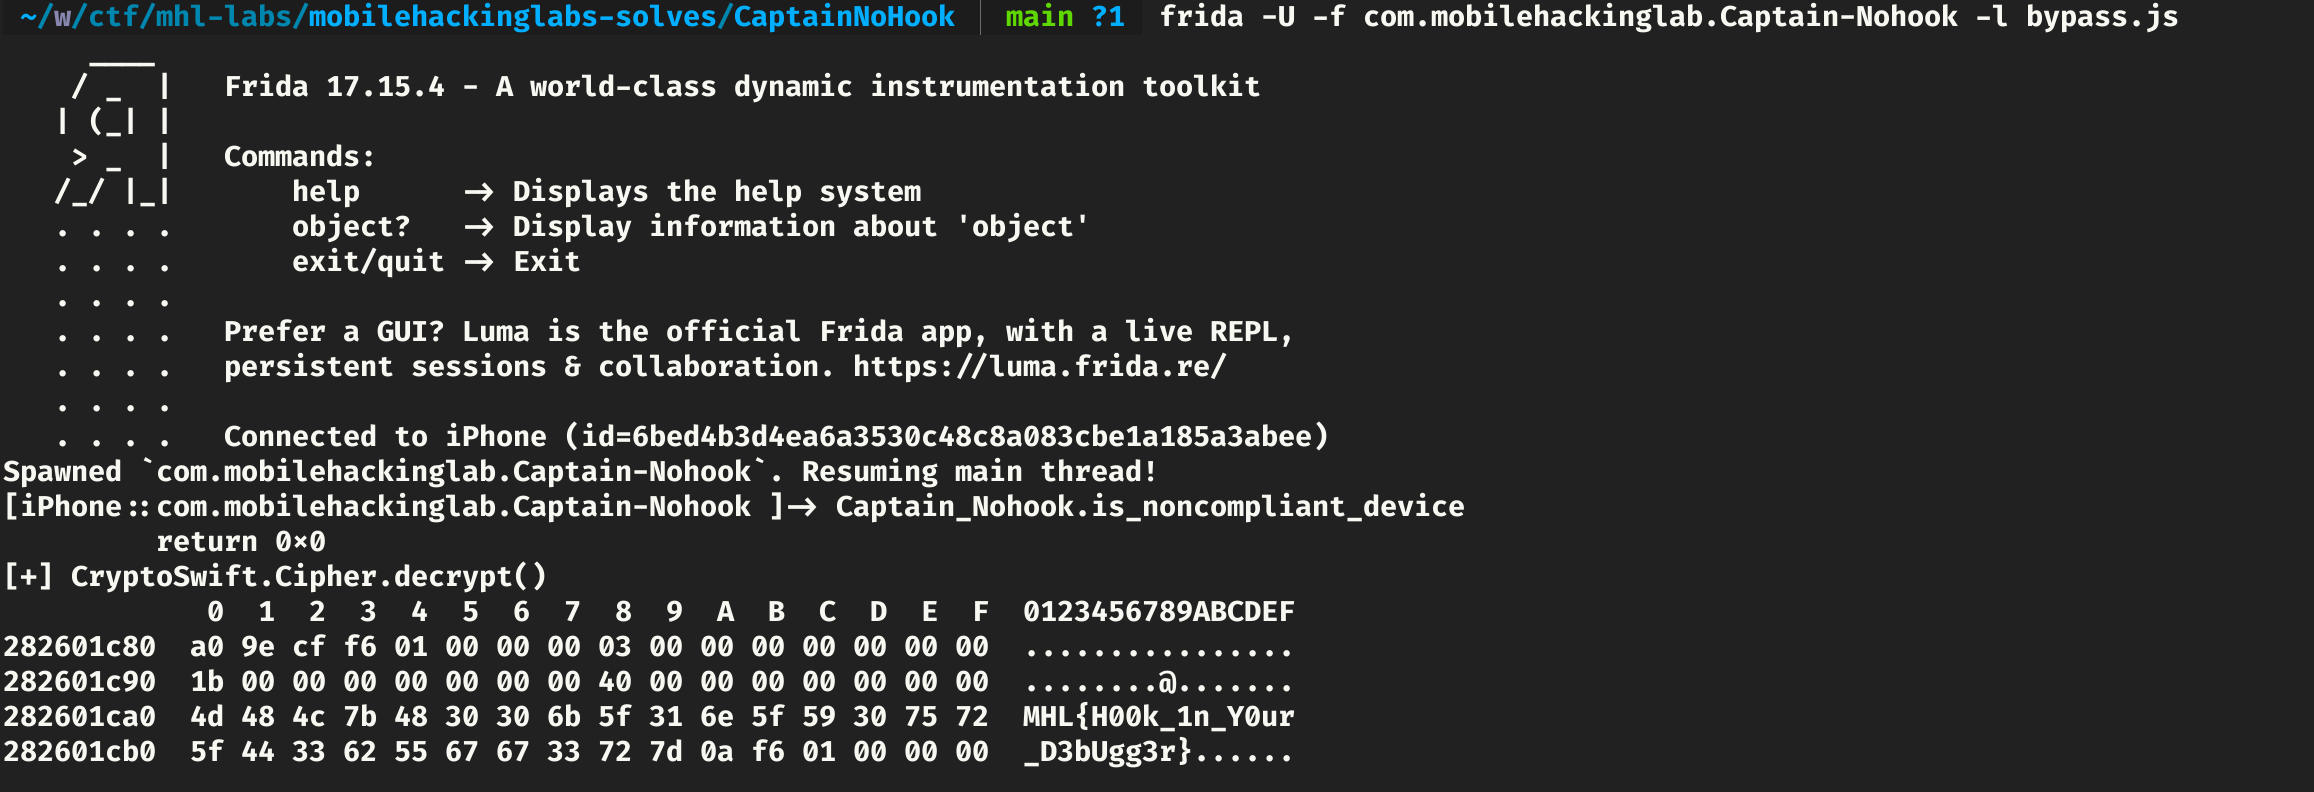Click the 'MHL{H00k_1n_Y0ur' ASCII flag text
Viewport: 2314px width, 792px height.
coord(1158,717)
